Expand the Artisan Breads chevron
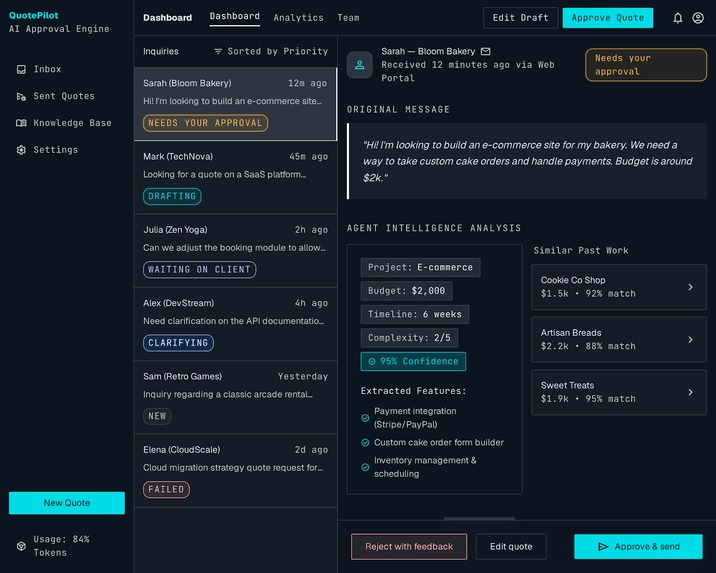 pyautogui.click(x=690, y=339)
